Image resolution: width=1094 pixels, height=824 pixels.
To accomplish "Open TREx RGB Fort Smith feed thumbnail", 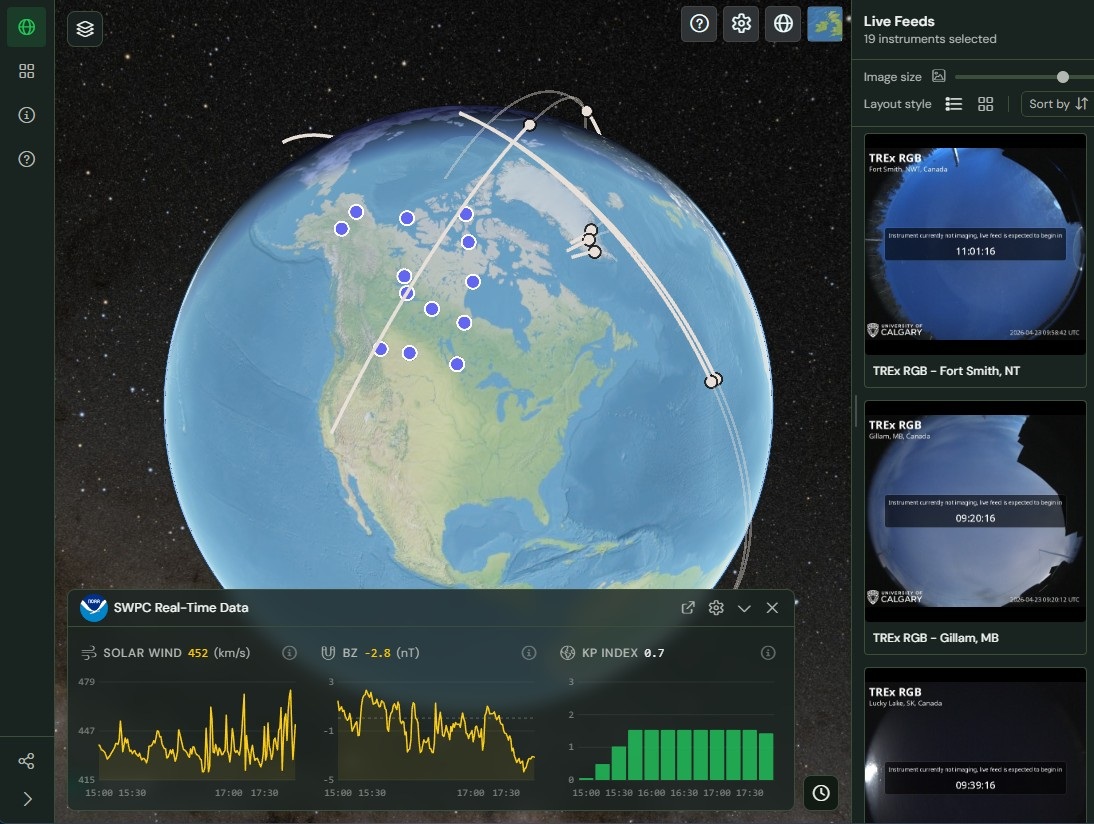I will (x=975, y=244).
